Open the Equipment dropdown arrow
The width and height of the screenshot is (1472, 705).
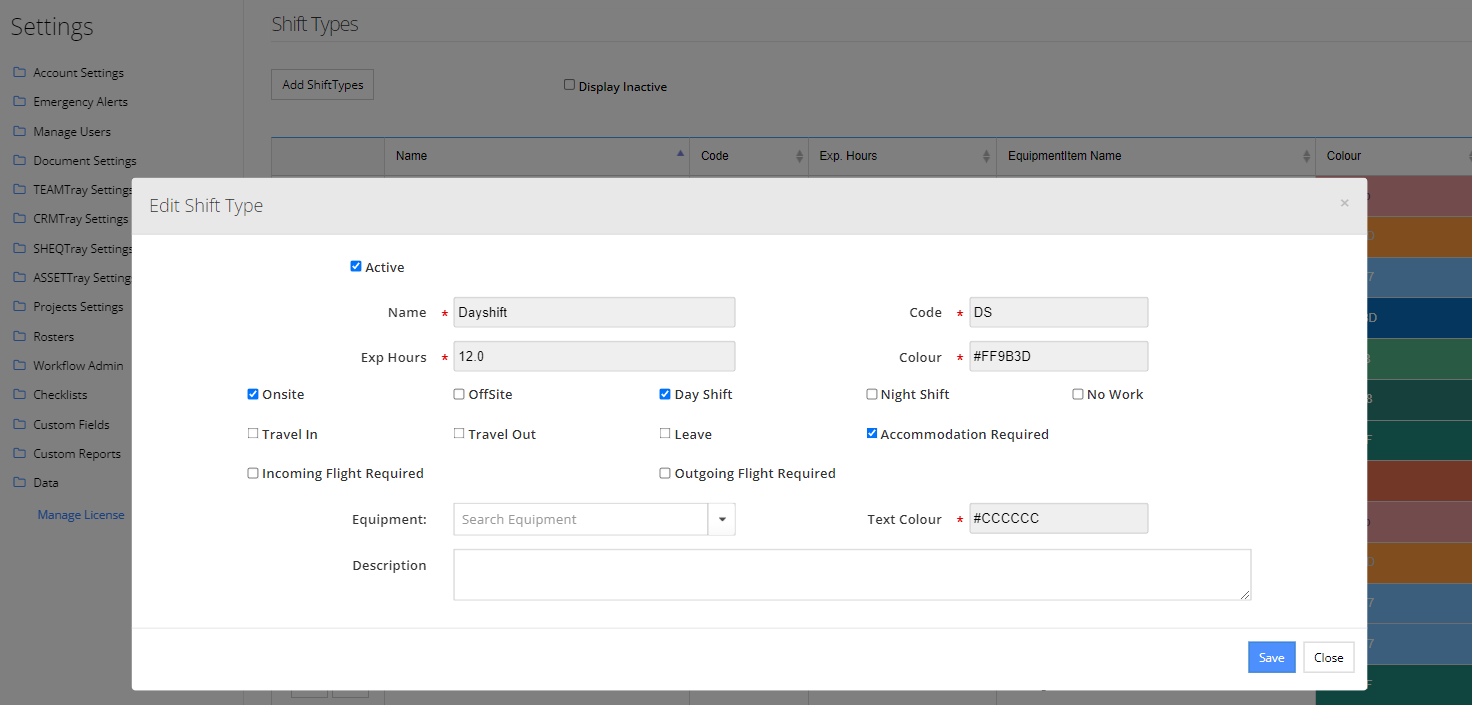[722, 519]
